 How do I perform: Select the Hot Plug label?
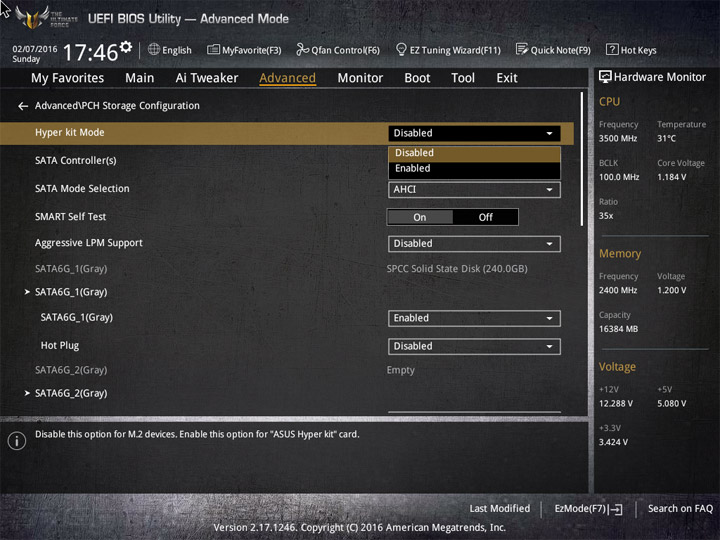tap(60, 345)
